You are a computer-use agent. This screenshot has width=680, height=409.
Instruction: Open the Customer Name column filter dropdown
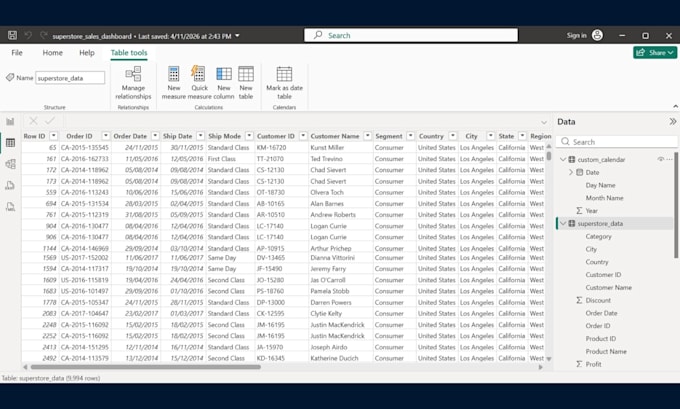(x=367, y=136)
